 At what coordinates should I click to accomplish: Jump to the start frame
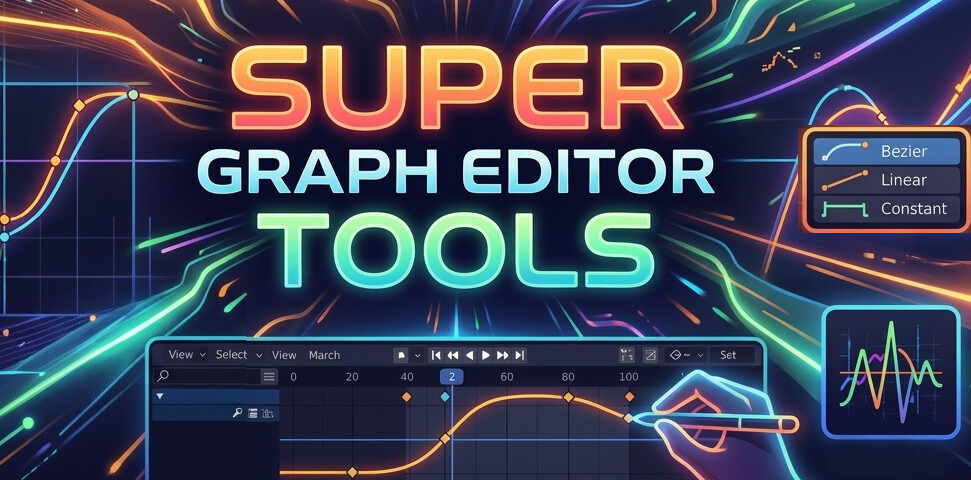point(436,356)
